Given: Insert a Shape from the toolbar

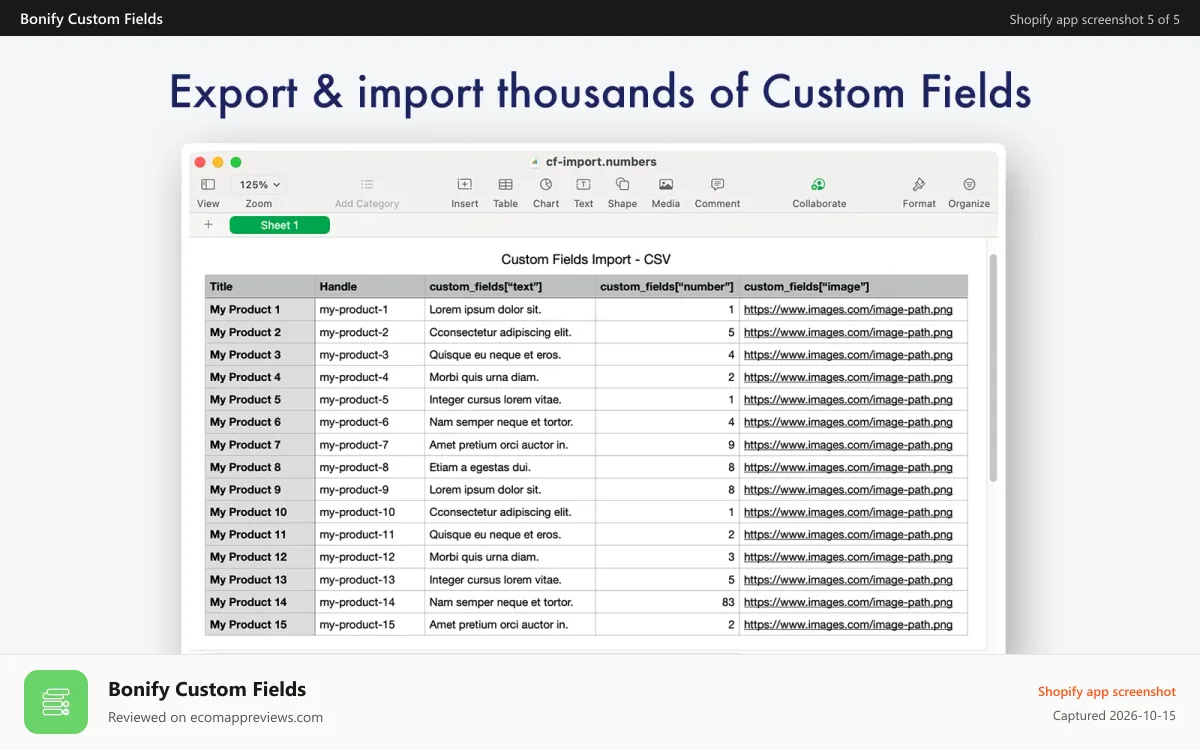Looking at the screenshot, I should pyautogui.click(x=622, y=185).
